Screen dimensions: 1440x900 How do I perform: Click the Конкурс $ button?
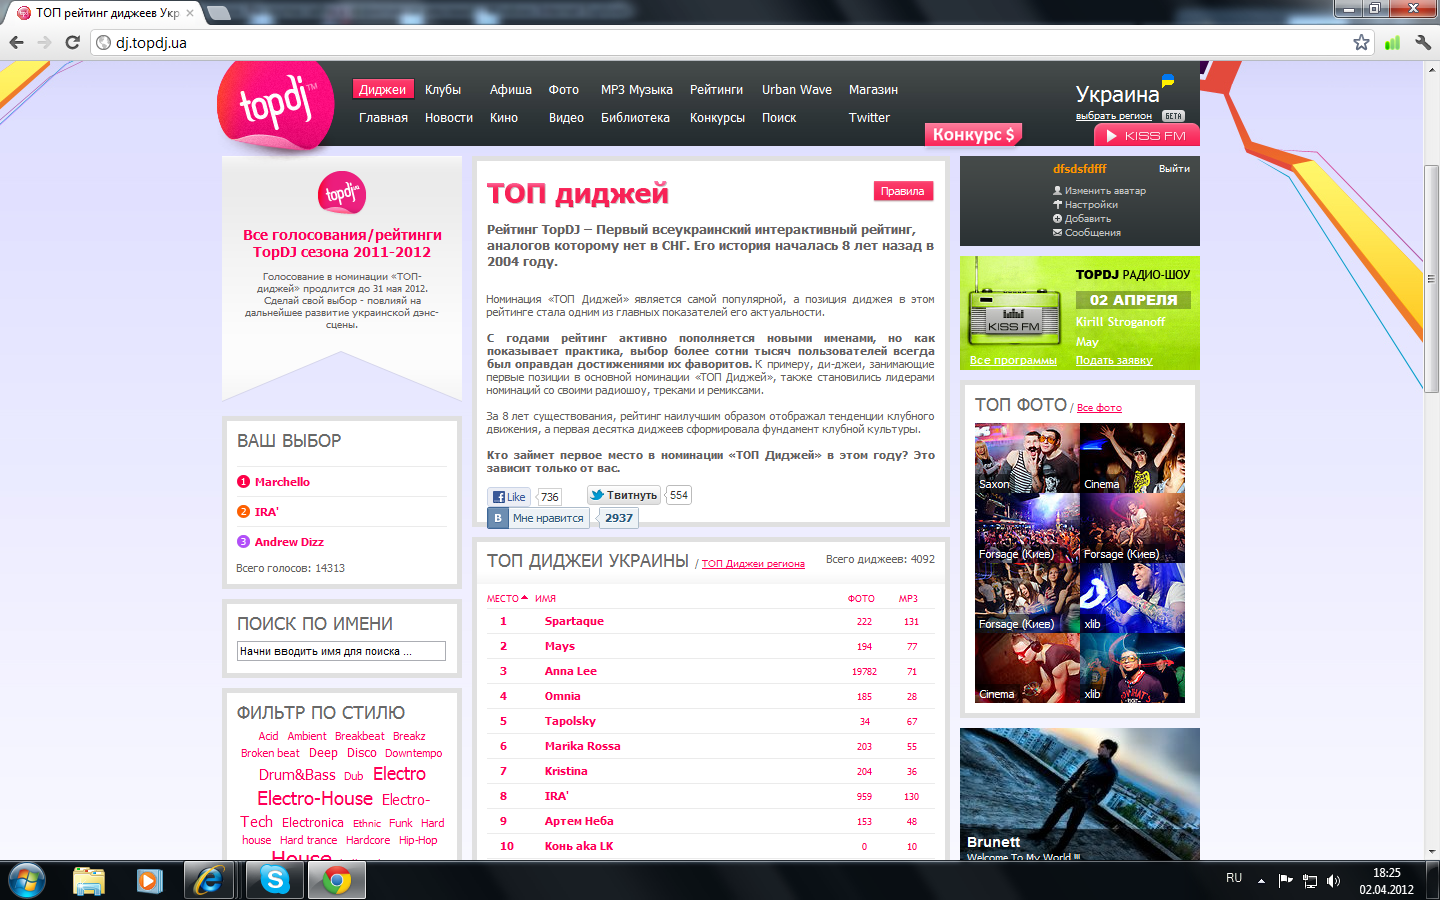coord(974,134)
